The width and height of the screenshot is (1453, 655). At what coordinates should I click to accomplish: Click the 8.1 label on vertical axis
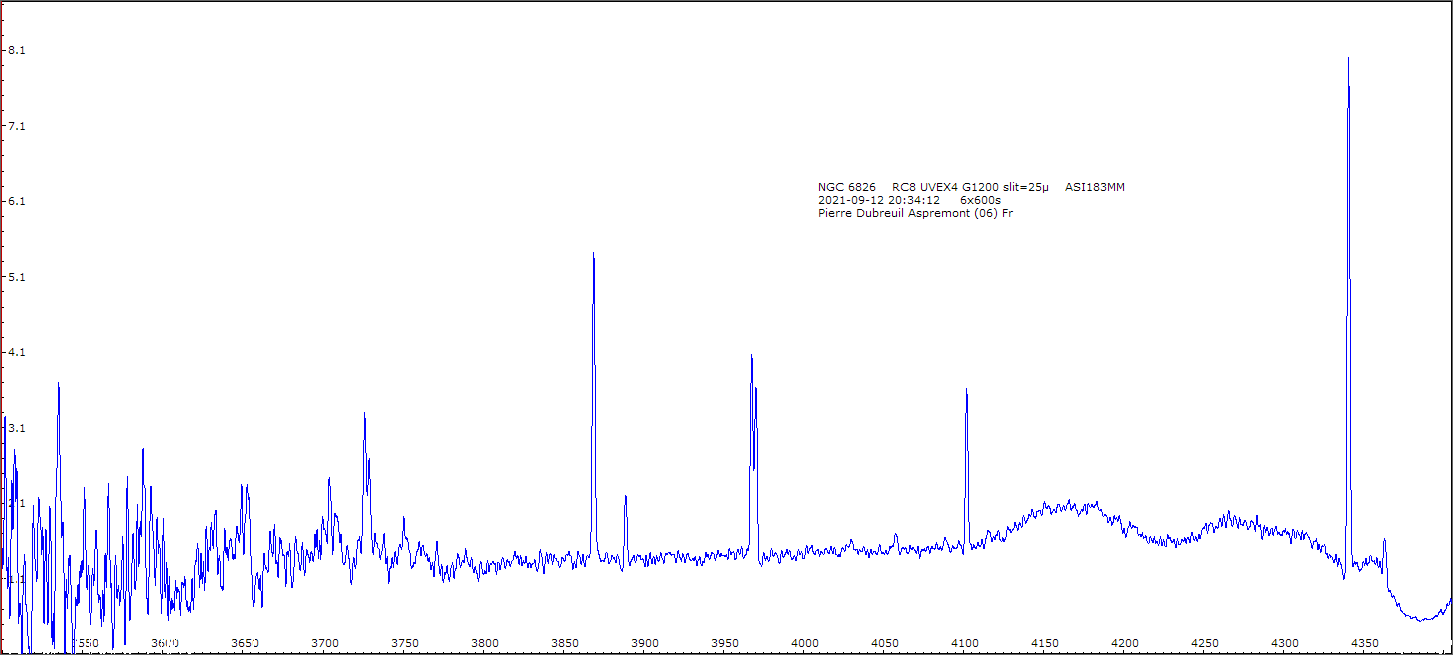(17, 51)
